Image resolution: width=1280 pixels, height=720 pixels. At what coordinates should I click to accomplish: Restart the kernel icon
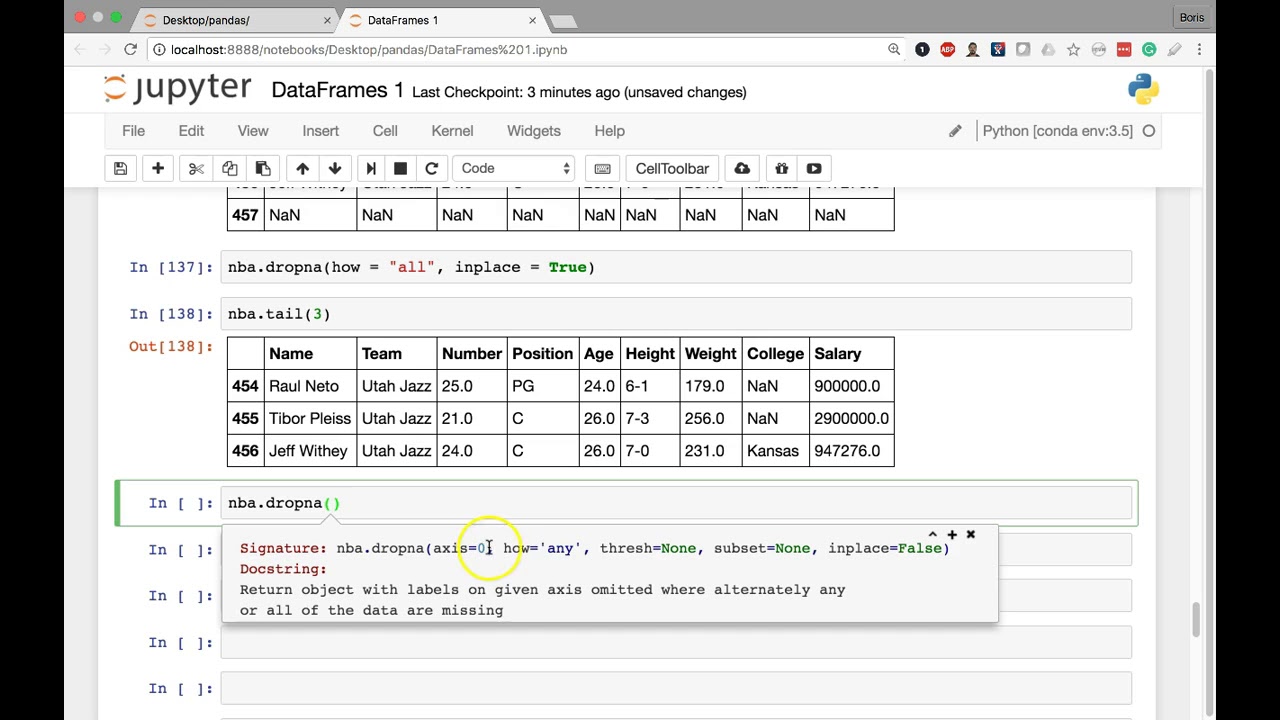(432, 168)
